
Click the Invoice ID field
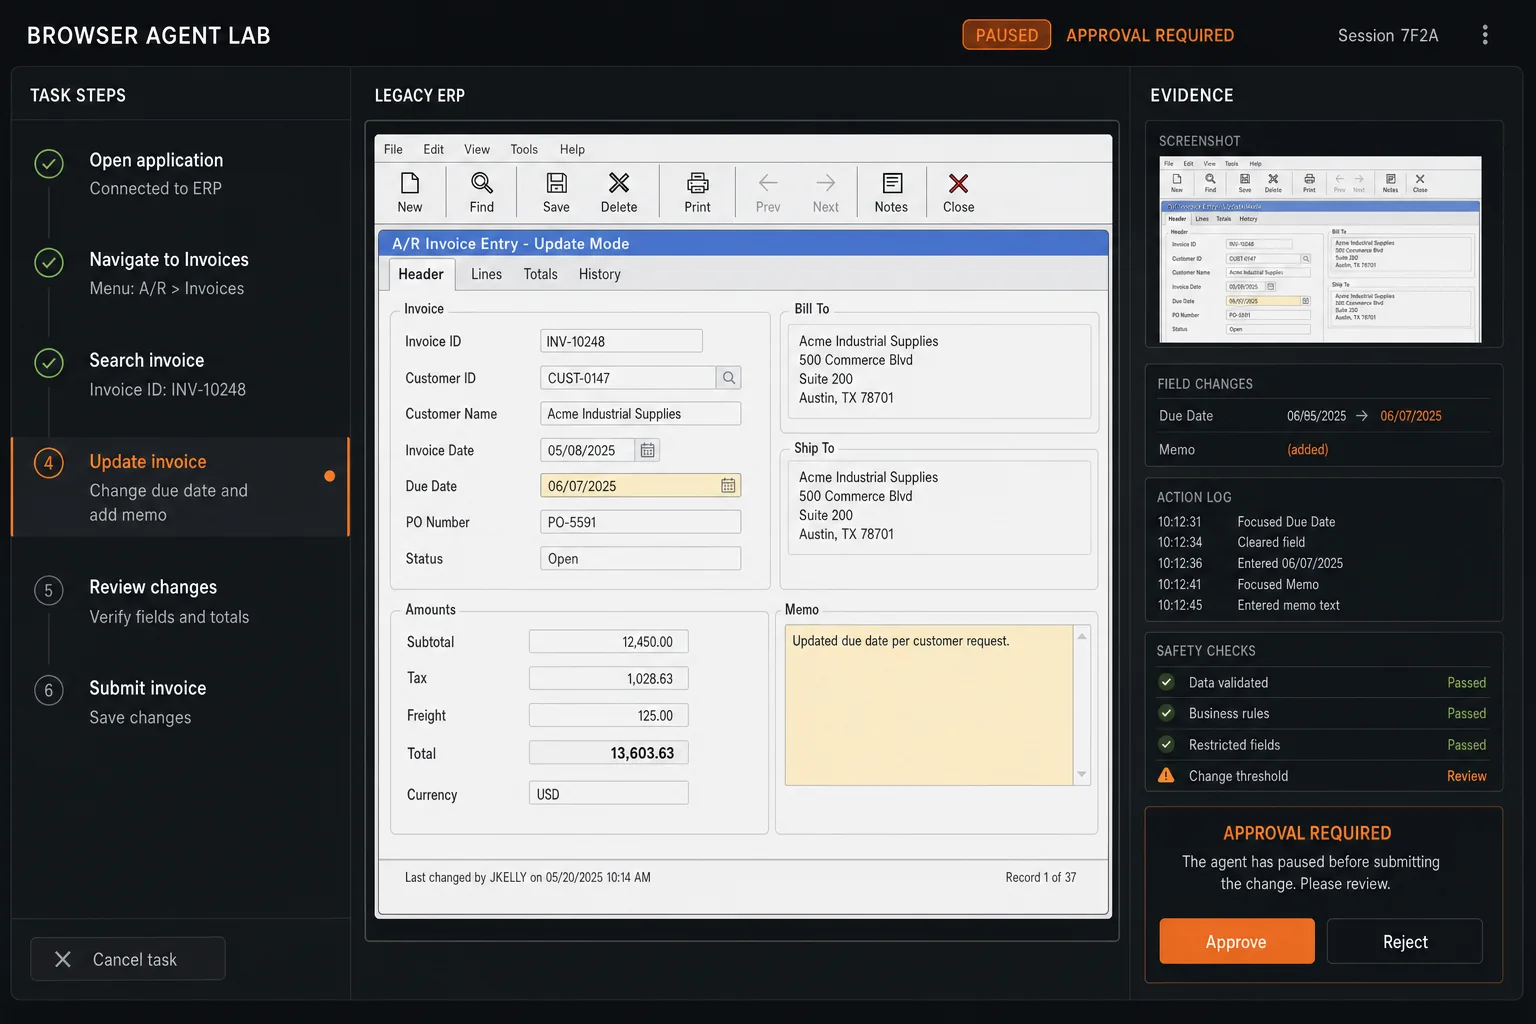[x=621, y=341]
